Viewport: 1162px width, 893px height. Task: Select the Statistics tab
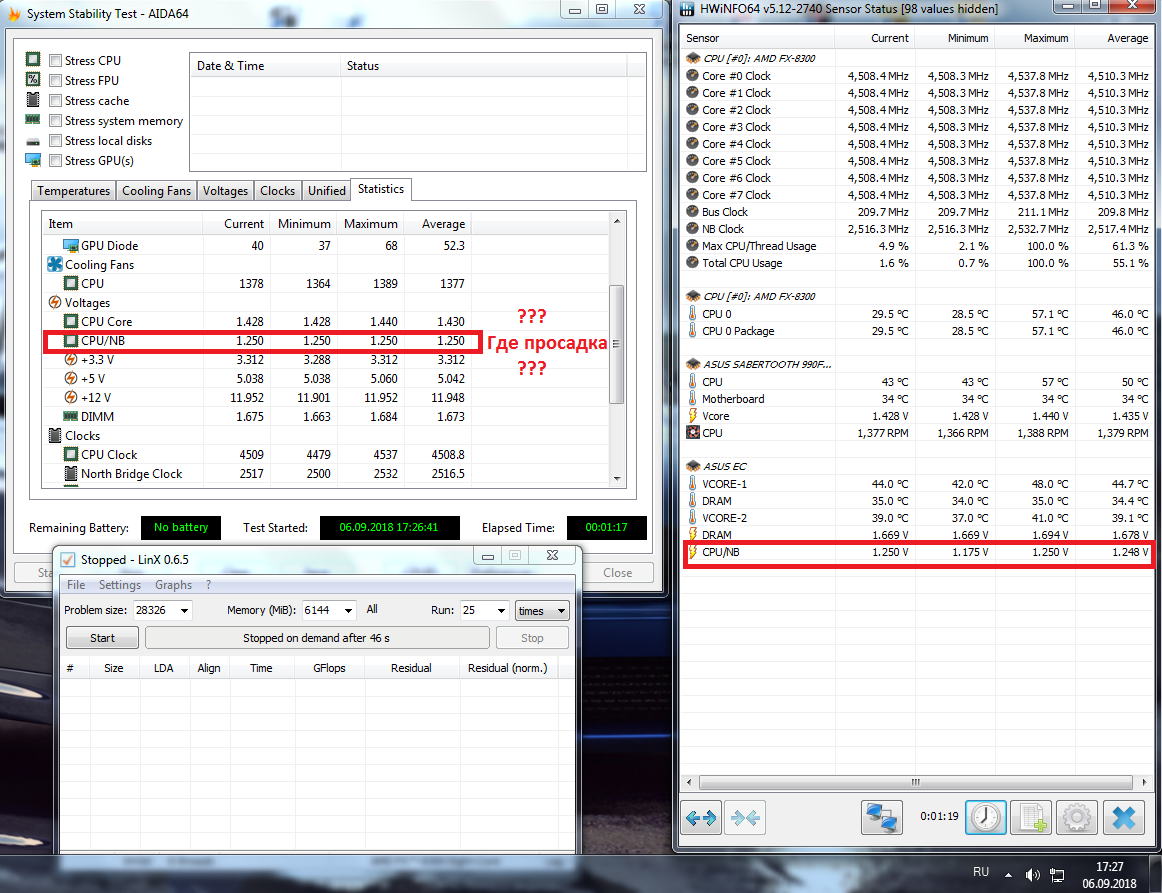pyautogui.click(x=381, y=189)
